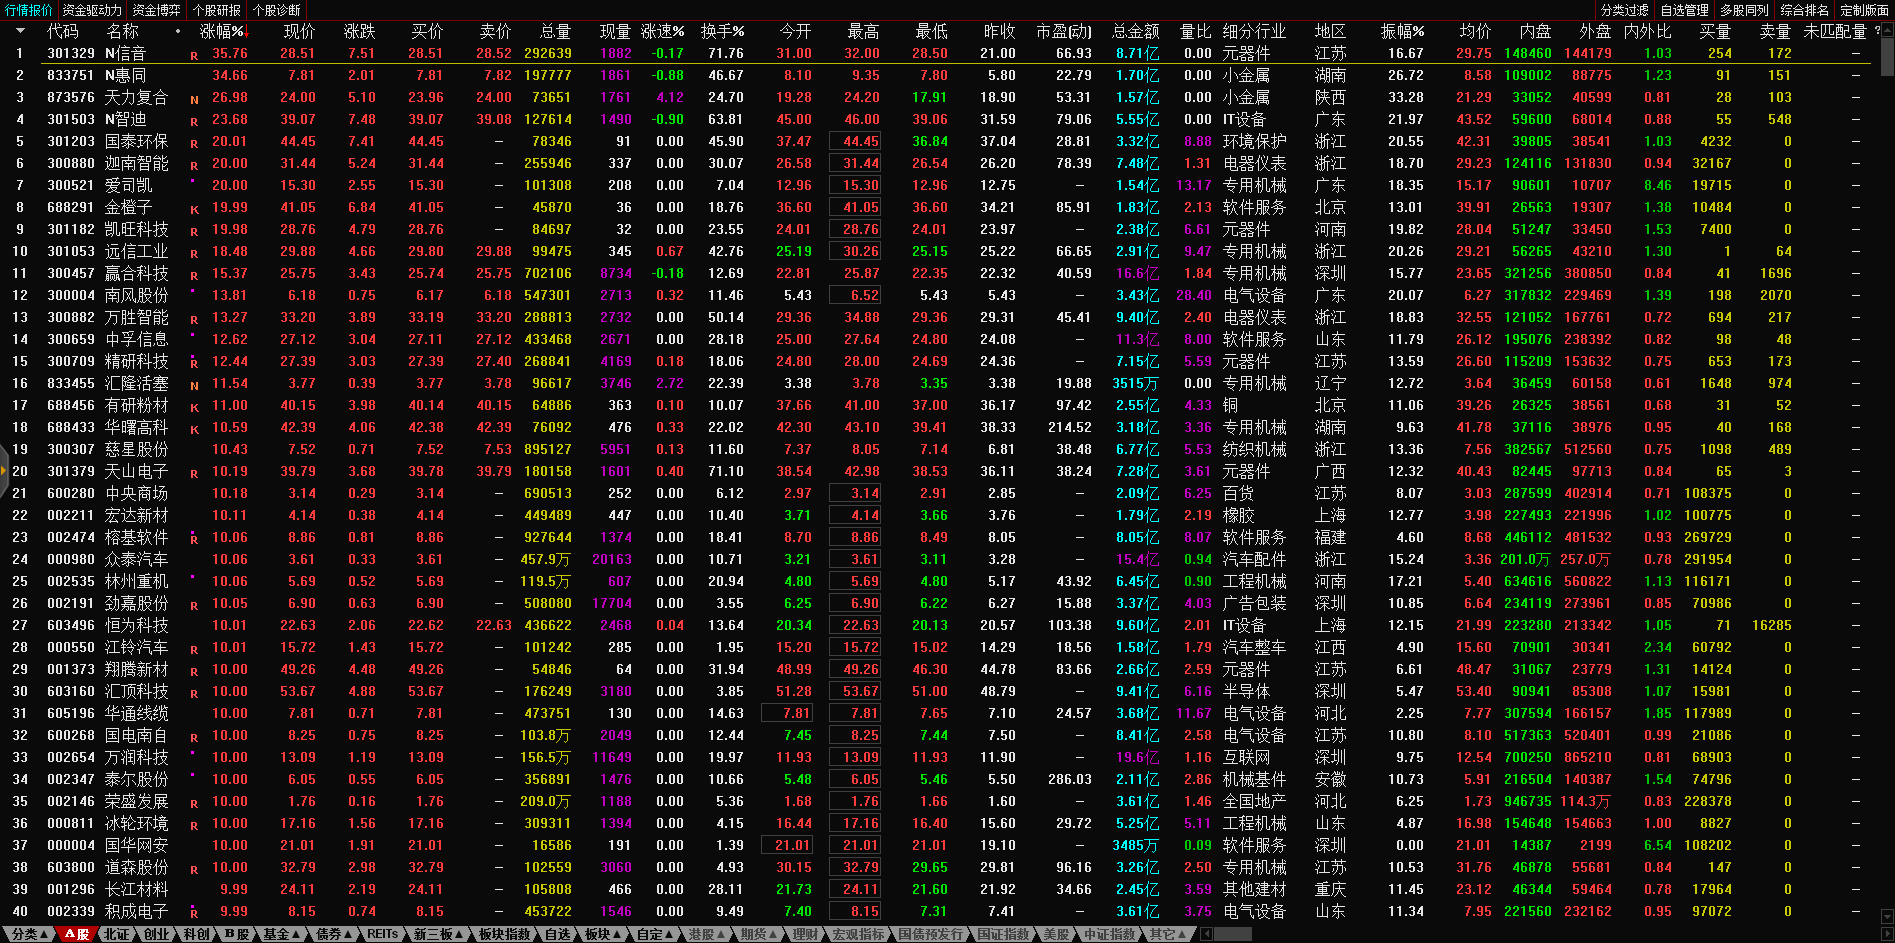This screenshot has width=1895, height=943.
Task: Click the bottom tab bar left-scroll arrow
Action: (1206, 934)
